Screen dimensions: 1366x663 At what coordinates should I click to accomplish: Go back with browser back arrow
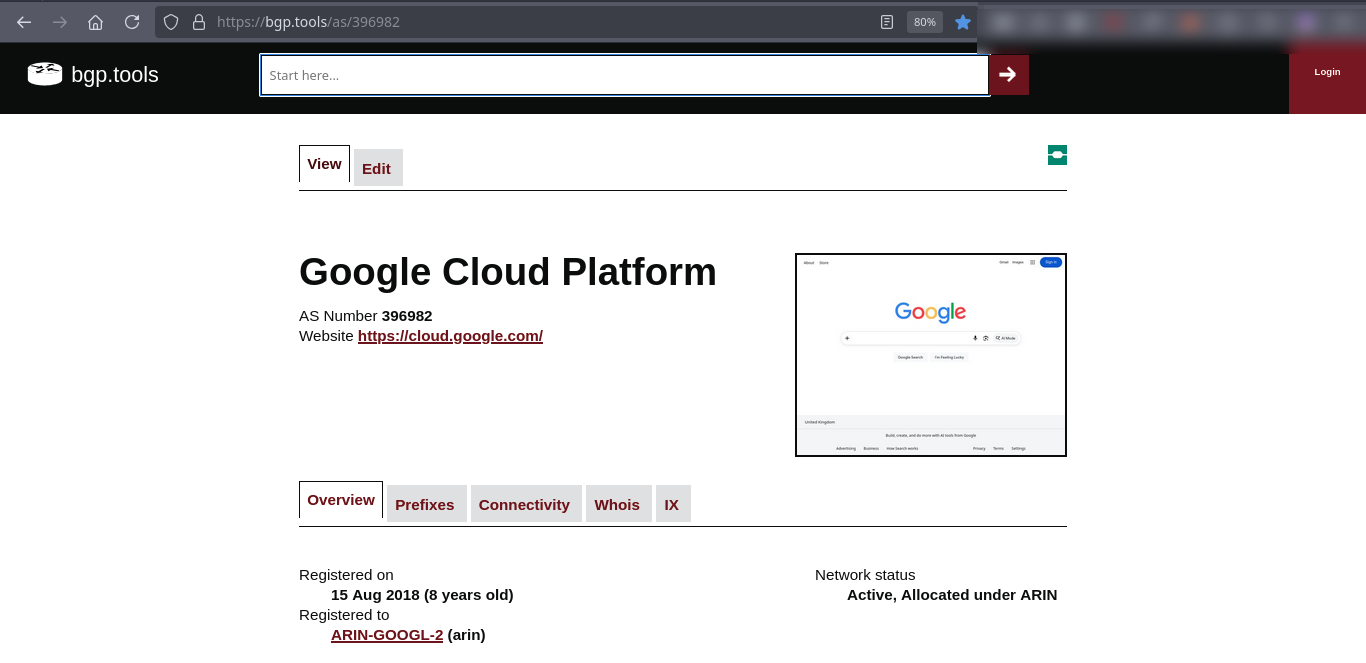24,22
